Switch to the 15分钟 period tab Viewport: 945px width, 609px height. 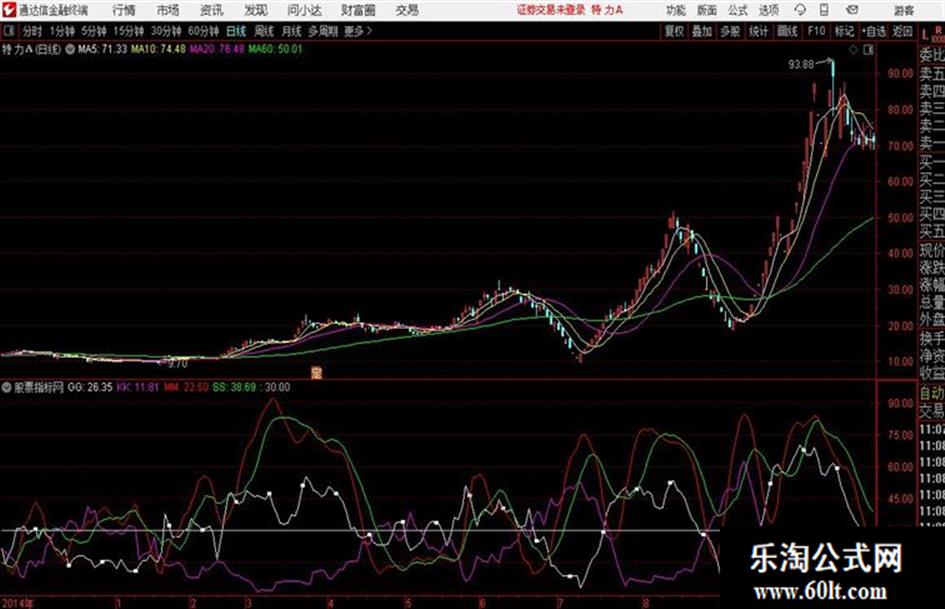coord(129,31)
